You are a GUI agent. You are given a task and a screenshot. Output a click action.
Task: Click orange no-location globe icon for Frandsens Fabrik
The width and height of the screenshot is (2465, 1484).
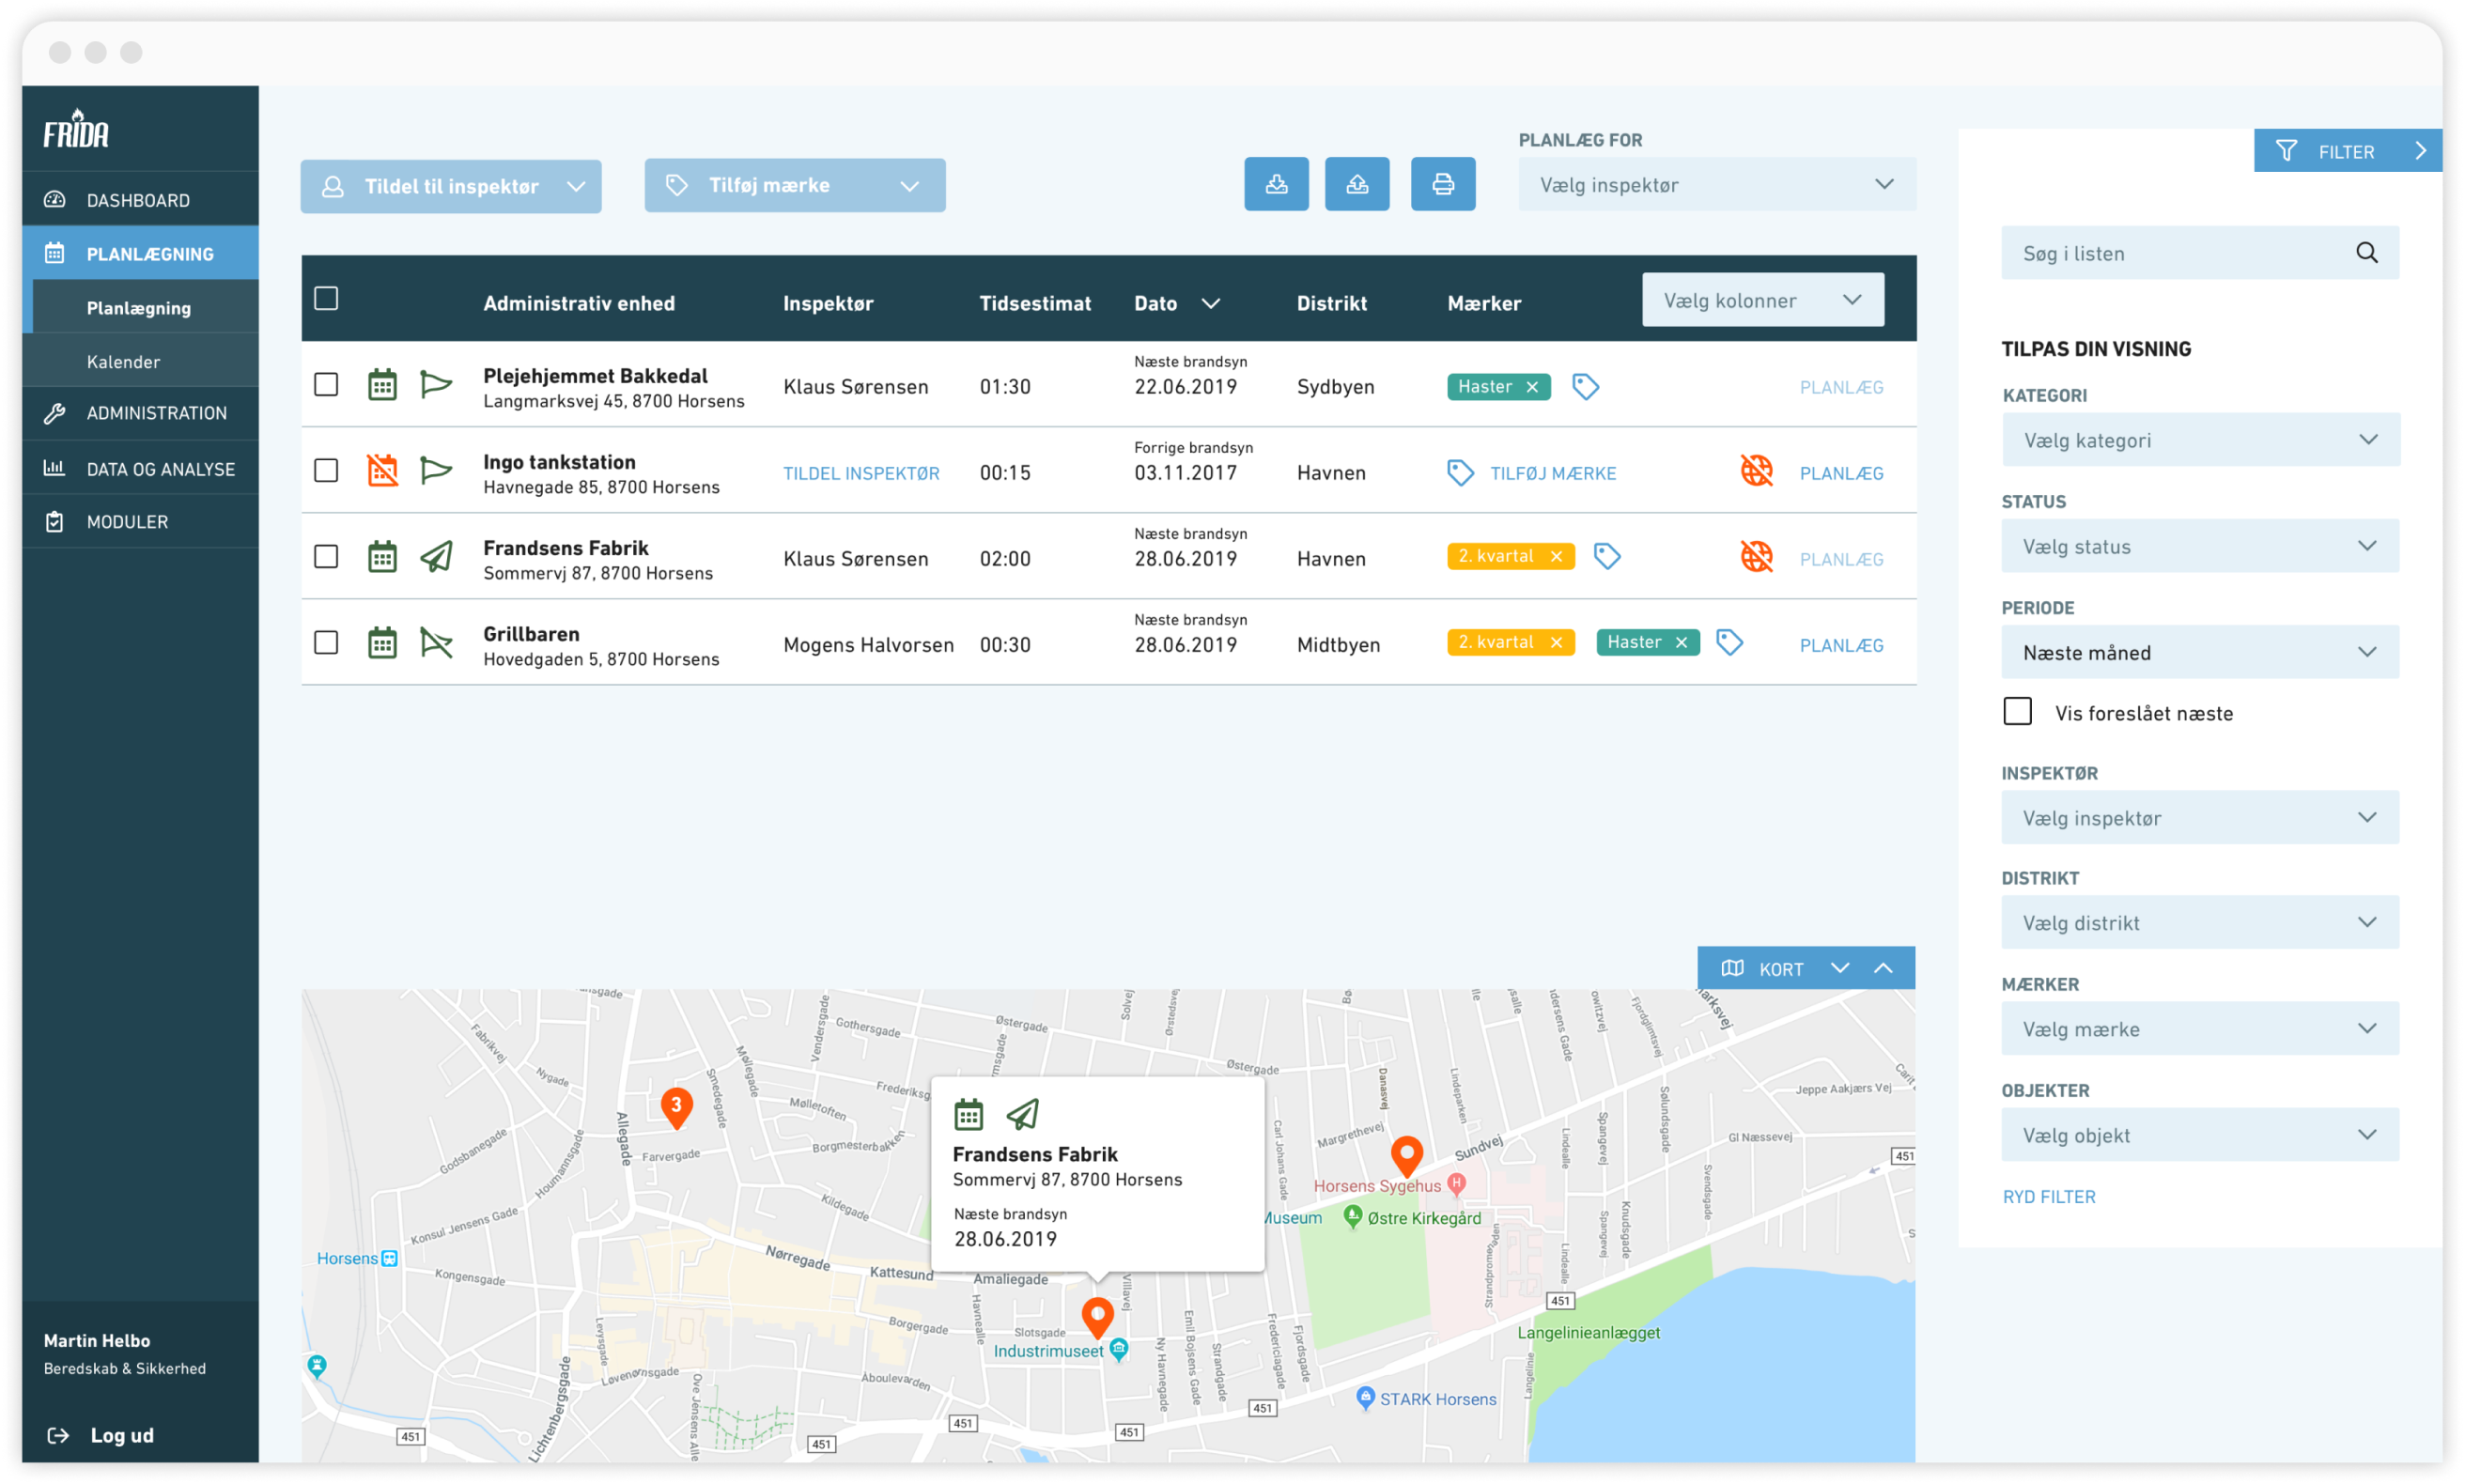click(x=1756, y=556)
